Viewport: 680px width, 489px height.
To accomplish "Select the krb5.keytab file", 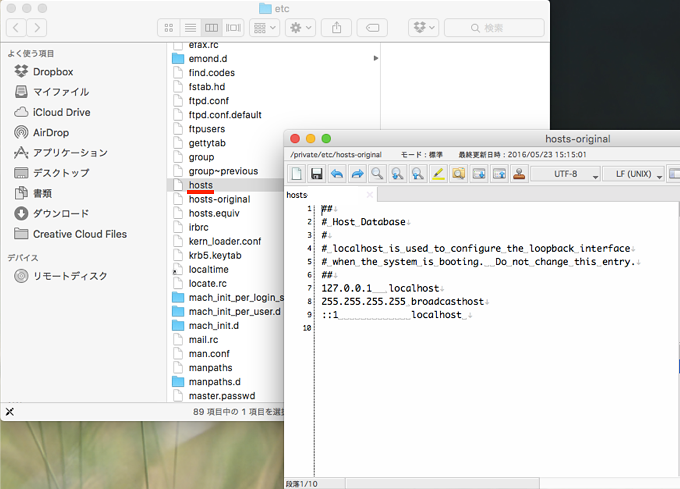I will click(x=215, y=255).
